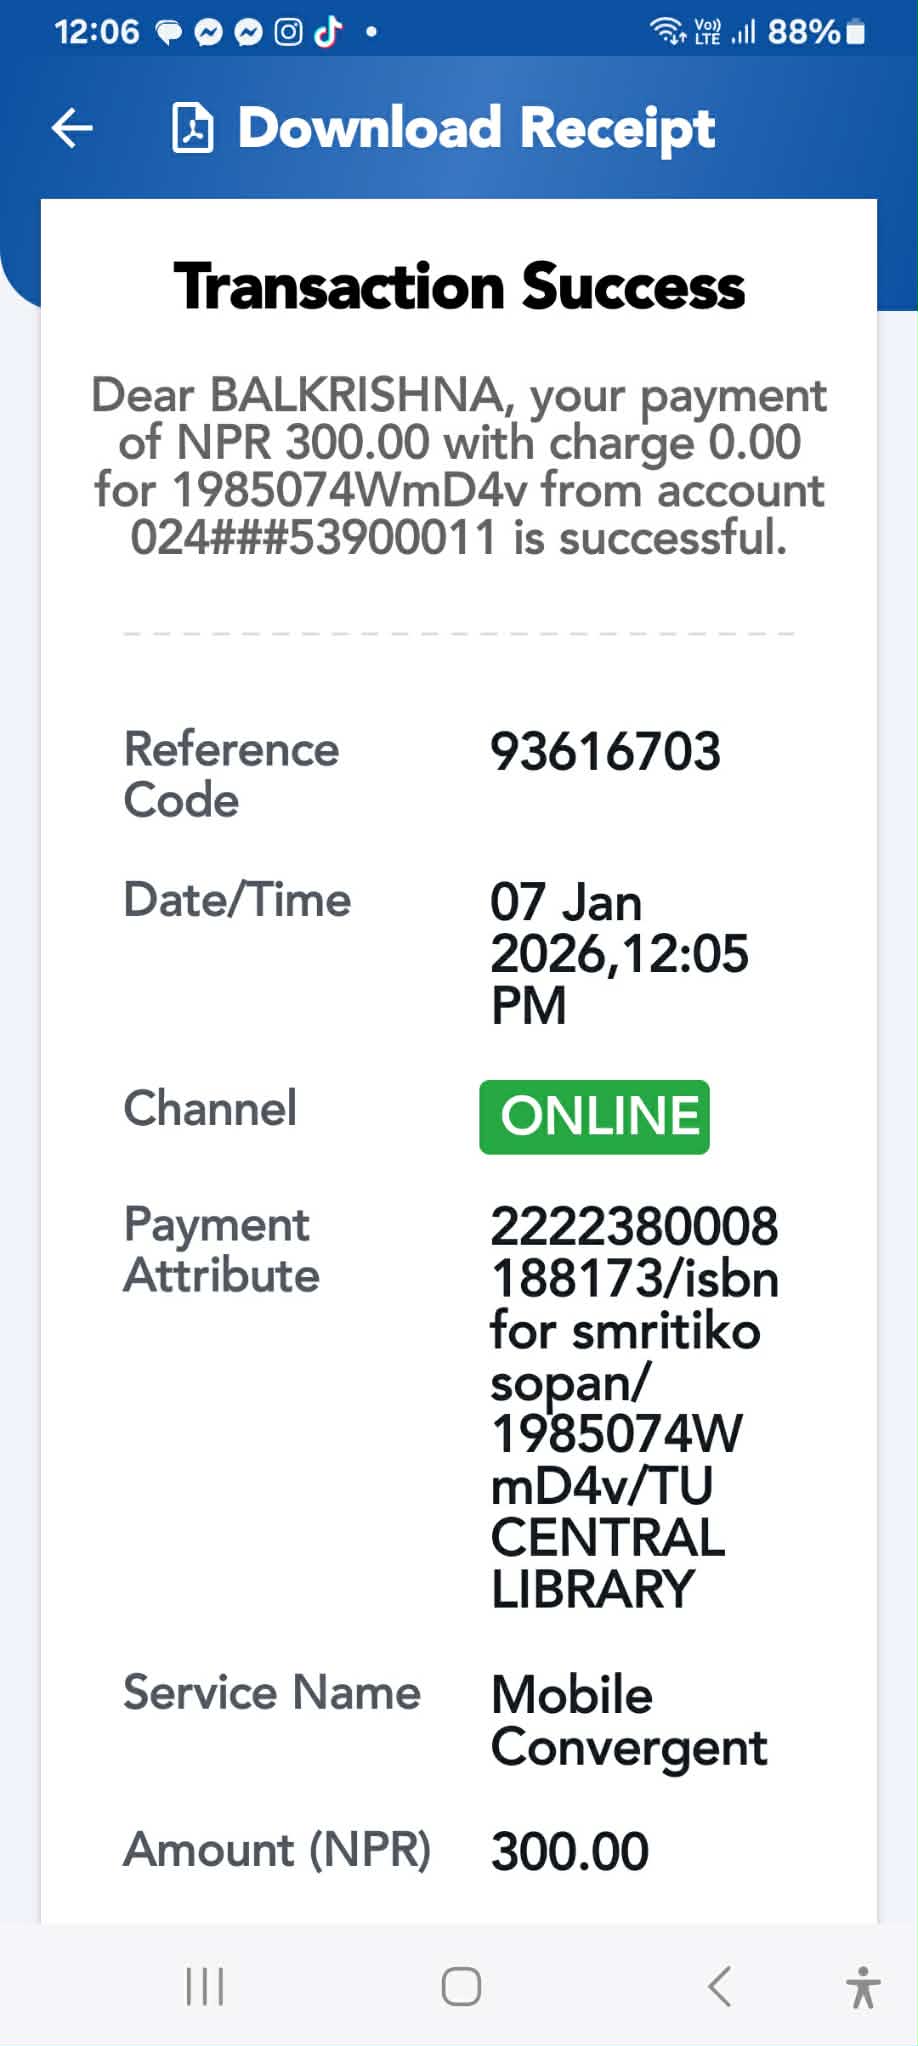Tap the Download Receipt label
918x2046 pixels.
tap(476, 128)
